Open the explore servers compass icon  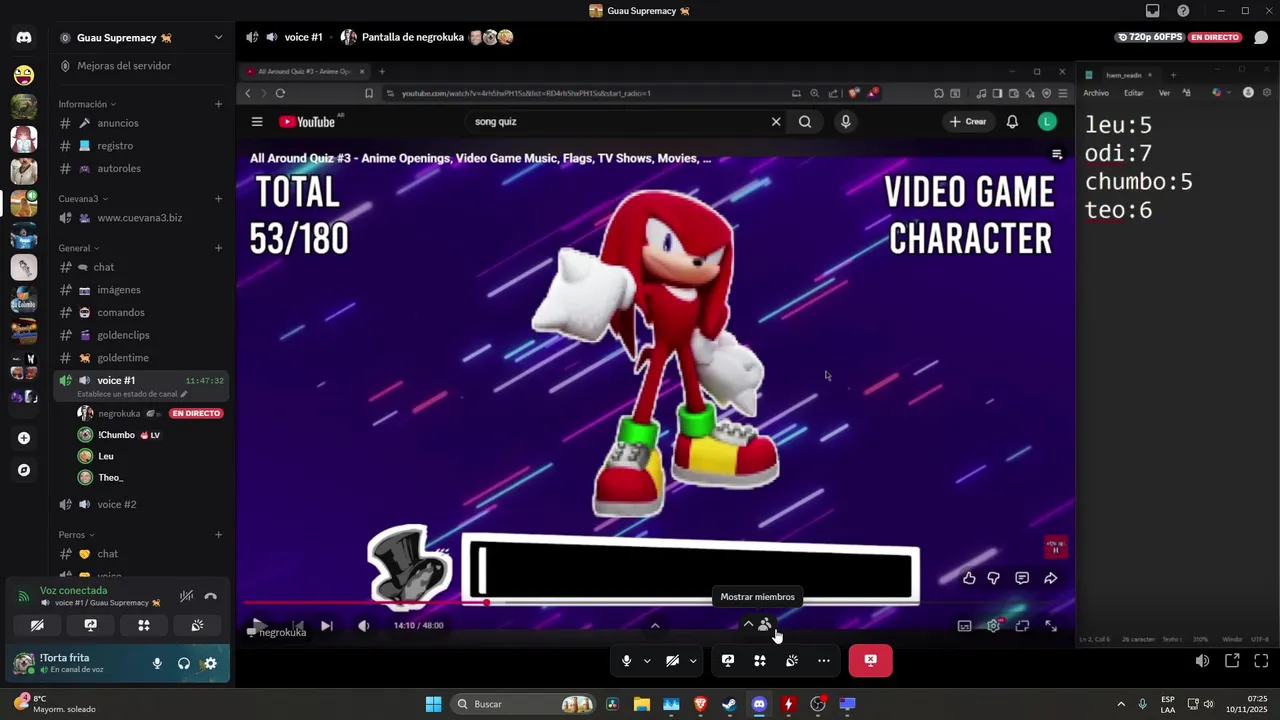coord(24,470)
